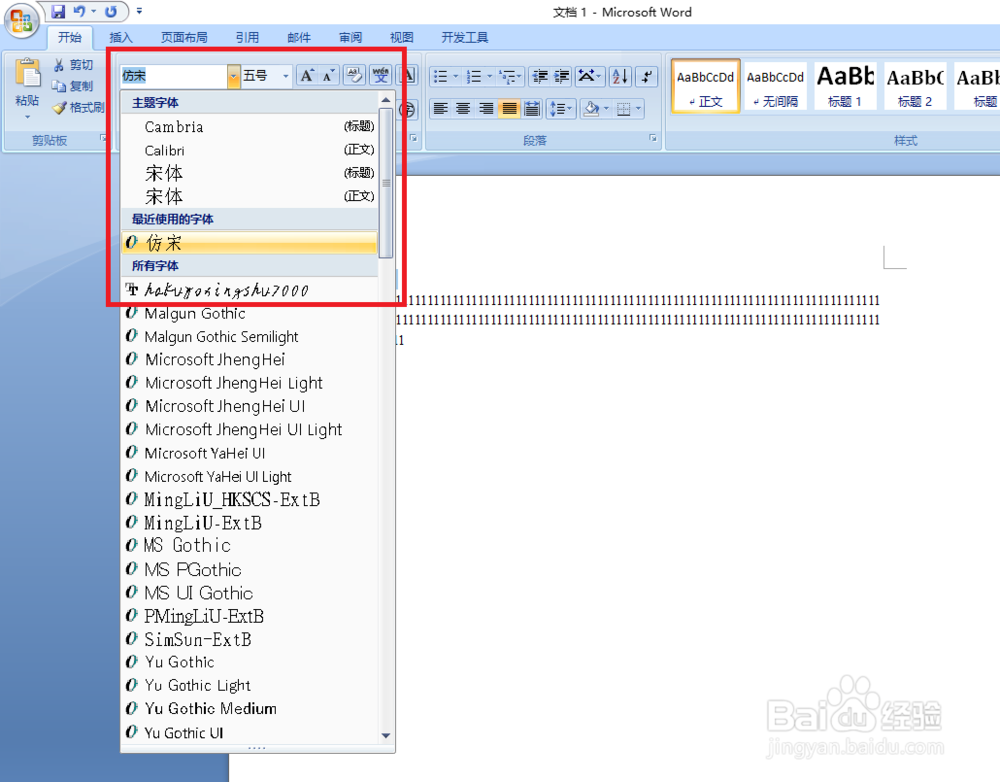Choose Calibri body theme font

click(x=249, y=151)
